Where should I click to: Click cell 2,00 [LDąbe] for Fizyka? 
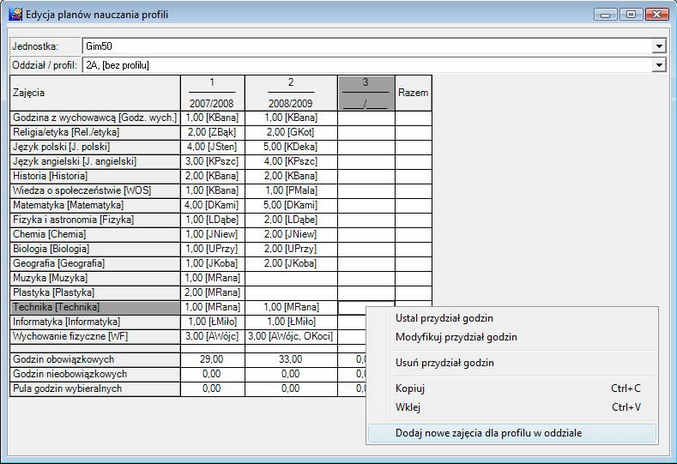coord(291,220)
